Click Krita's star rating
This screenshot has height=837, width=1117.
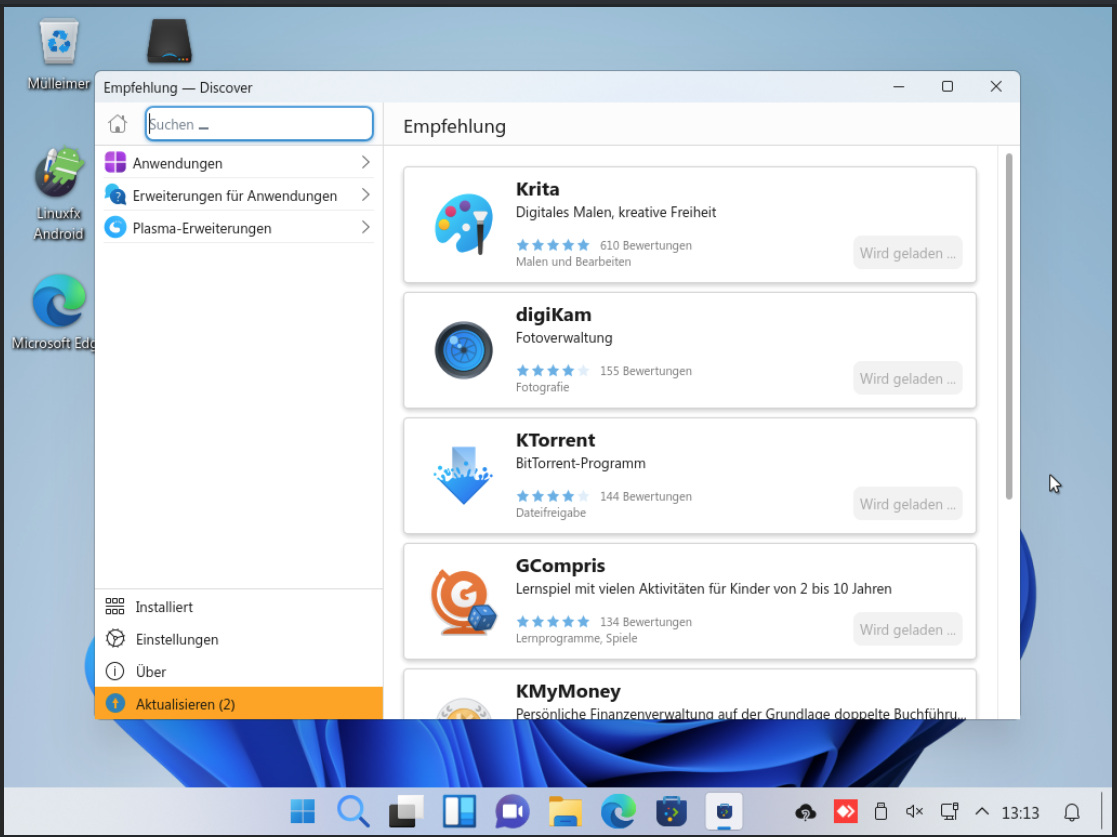pyautogui.click(x=554, y=245)
